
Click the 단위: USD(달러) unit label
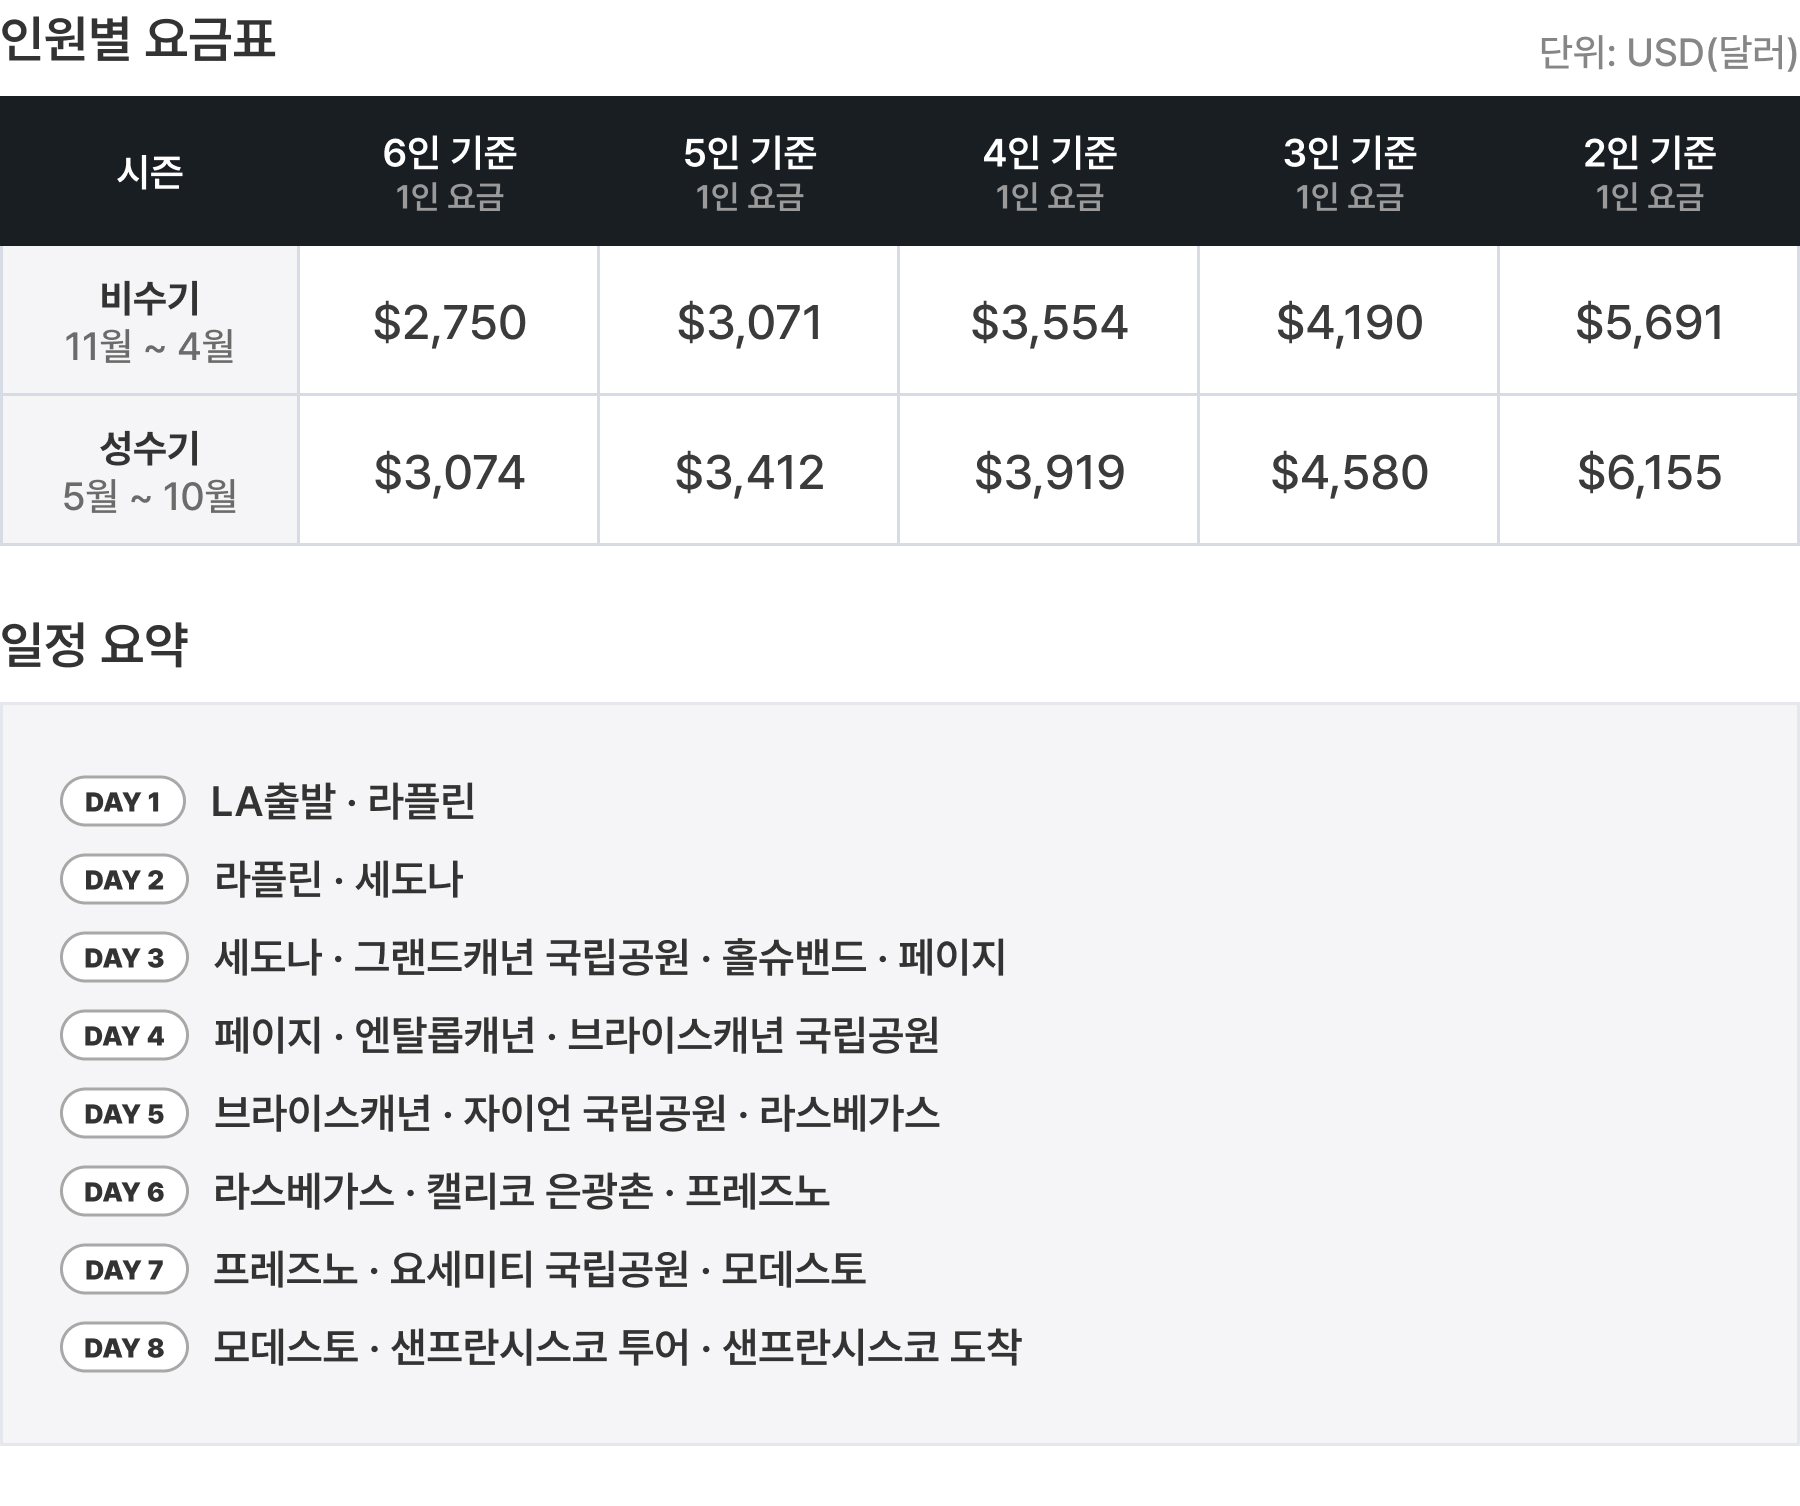click(1667, 52)
